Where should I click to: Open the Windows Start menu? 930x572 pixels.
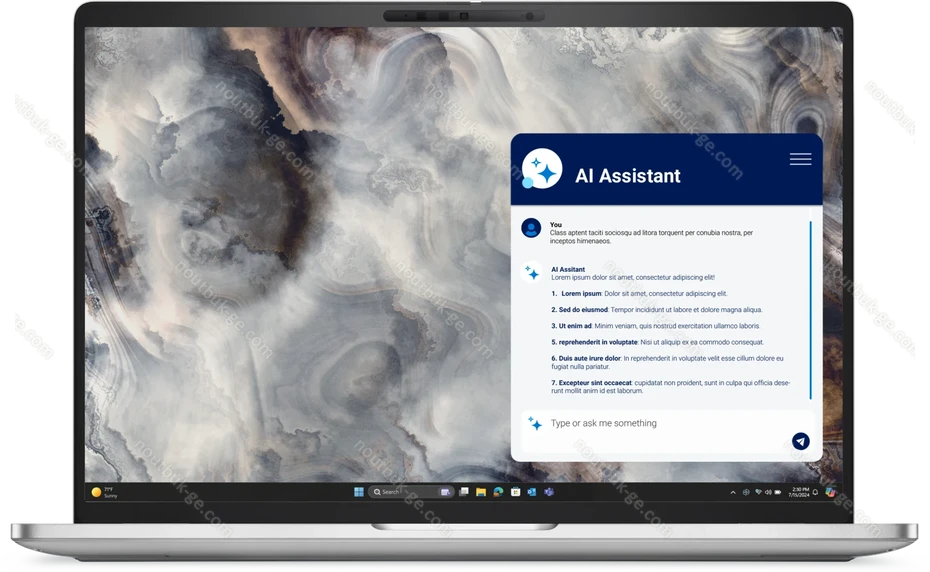359,492
